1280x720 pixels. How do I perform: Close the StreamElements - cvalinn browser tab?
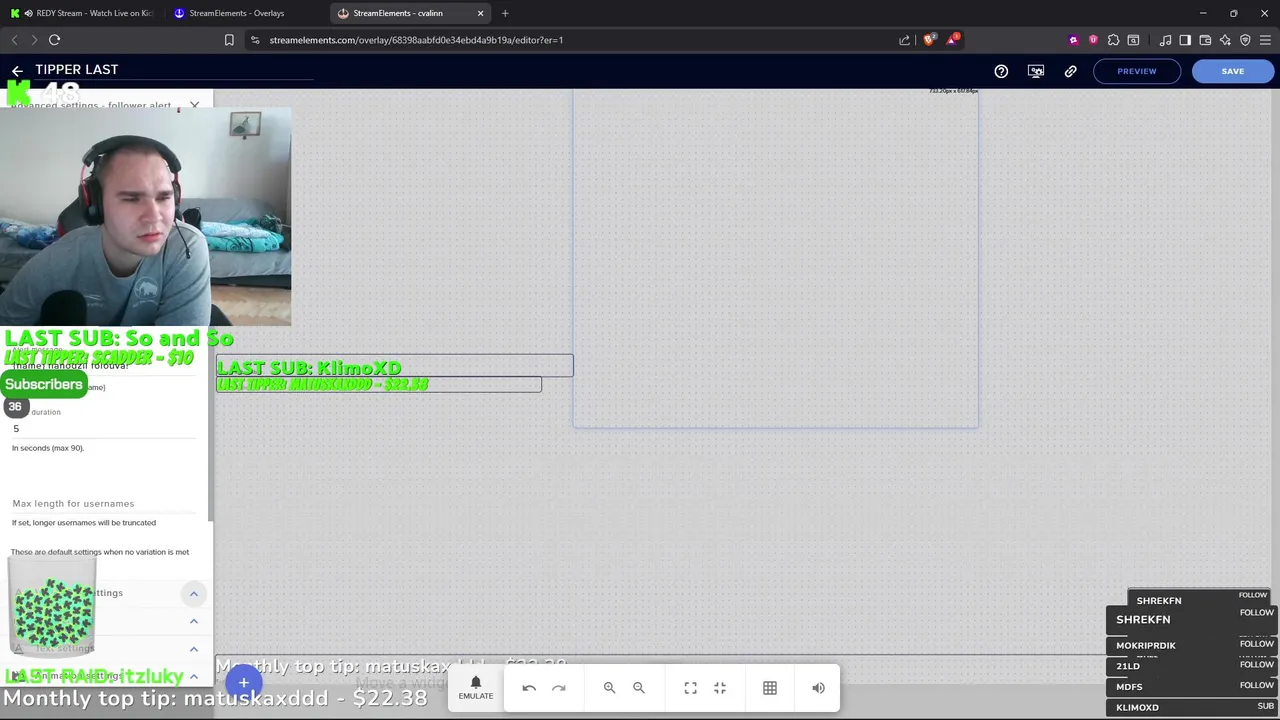tap(480, 13)
